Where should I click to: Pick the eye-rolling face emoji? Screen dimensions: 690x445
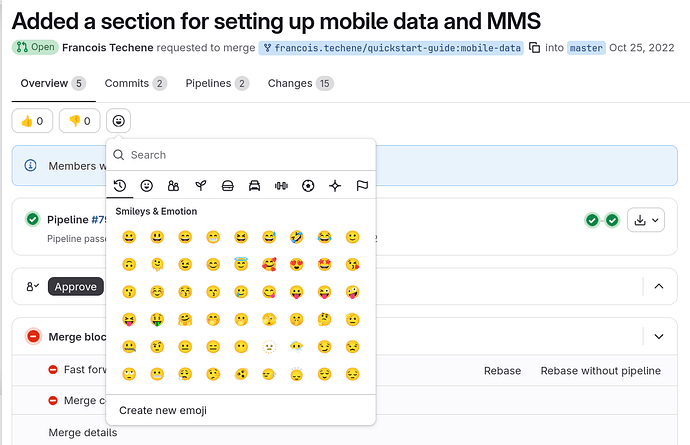tap(129, 374)
